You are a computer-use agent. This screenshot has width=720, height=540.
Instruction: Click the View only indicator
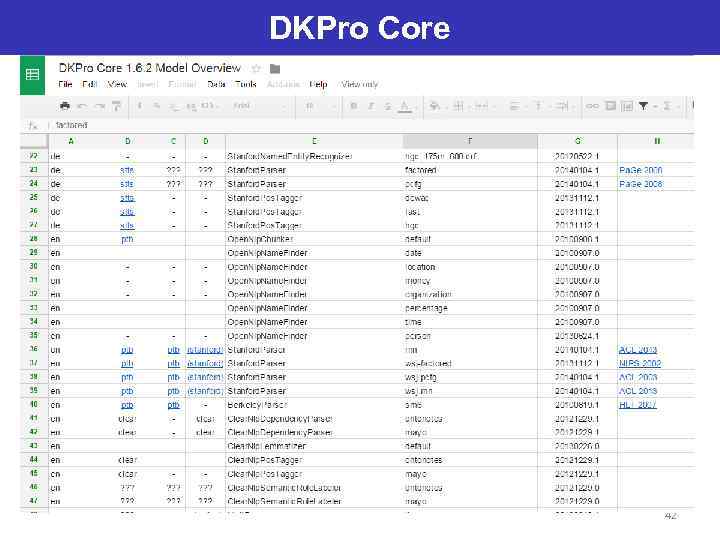[360, 84]
